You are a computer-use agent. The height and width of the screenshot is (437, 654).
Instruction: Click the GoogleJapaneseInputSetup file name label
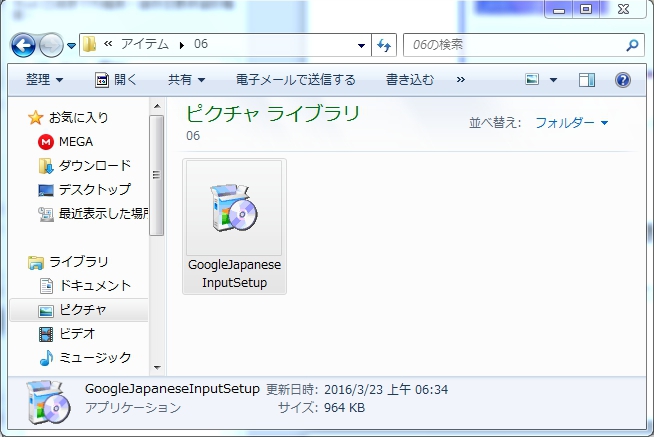click(x=234, y=274)
